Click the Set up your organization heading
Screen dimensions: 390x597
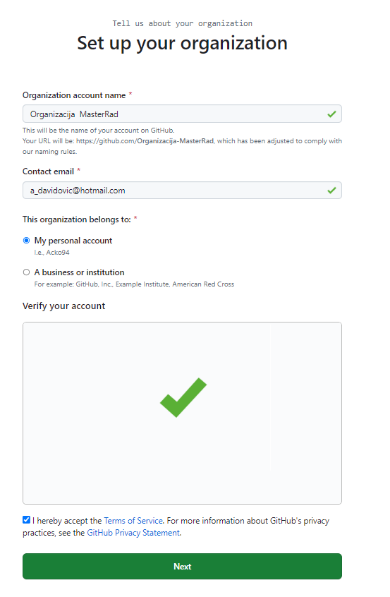coord(182,43)
